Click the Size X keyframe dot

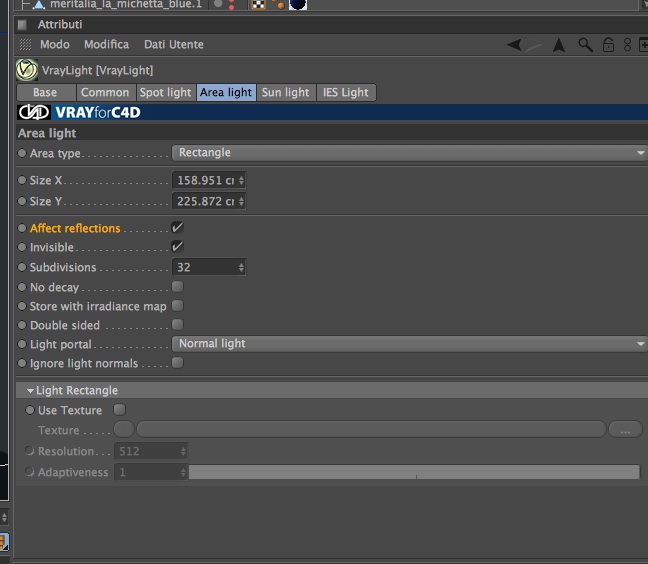[x=22, y=180]
